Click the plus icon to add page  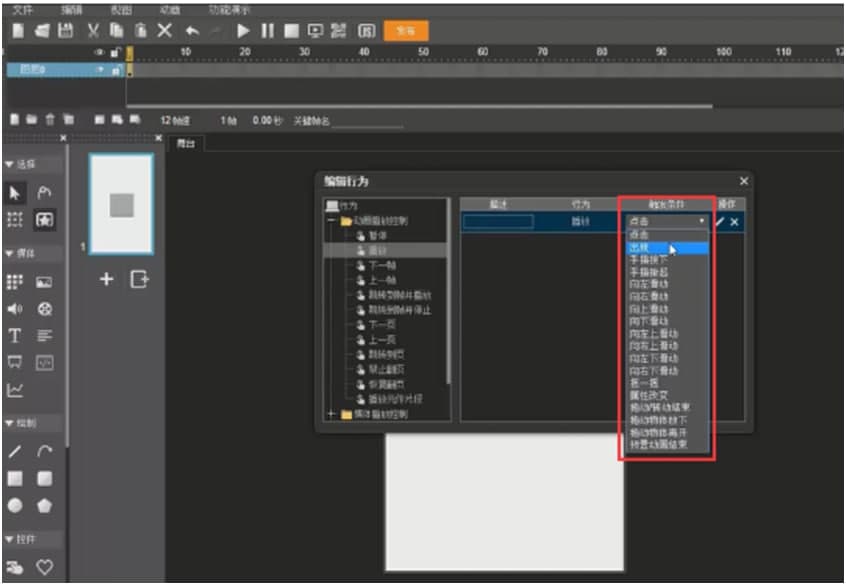107,280
